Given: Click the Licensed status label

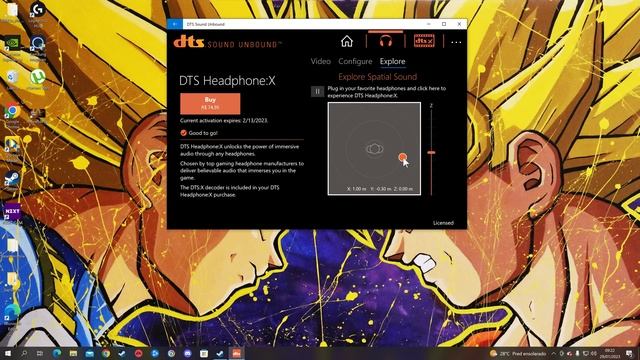Looking at the screenshot, I should click(443, 223).
